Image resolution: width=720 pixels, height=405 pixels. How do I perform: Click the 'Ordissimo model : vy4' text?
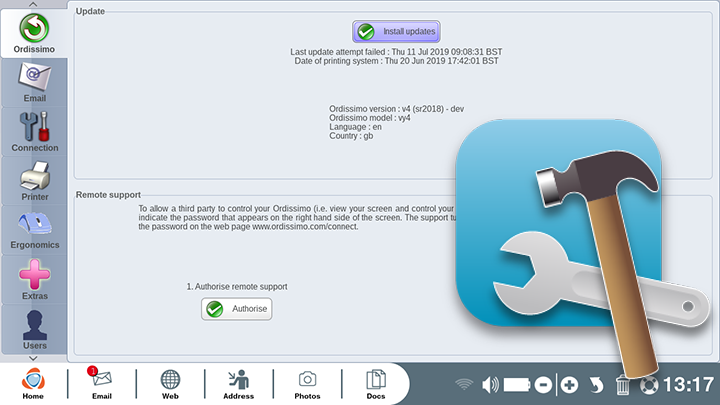coord(370,118)
